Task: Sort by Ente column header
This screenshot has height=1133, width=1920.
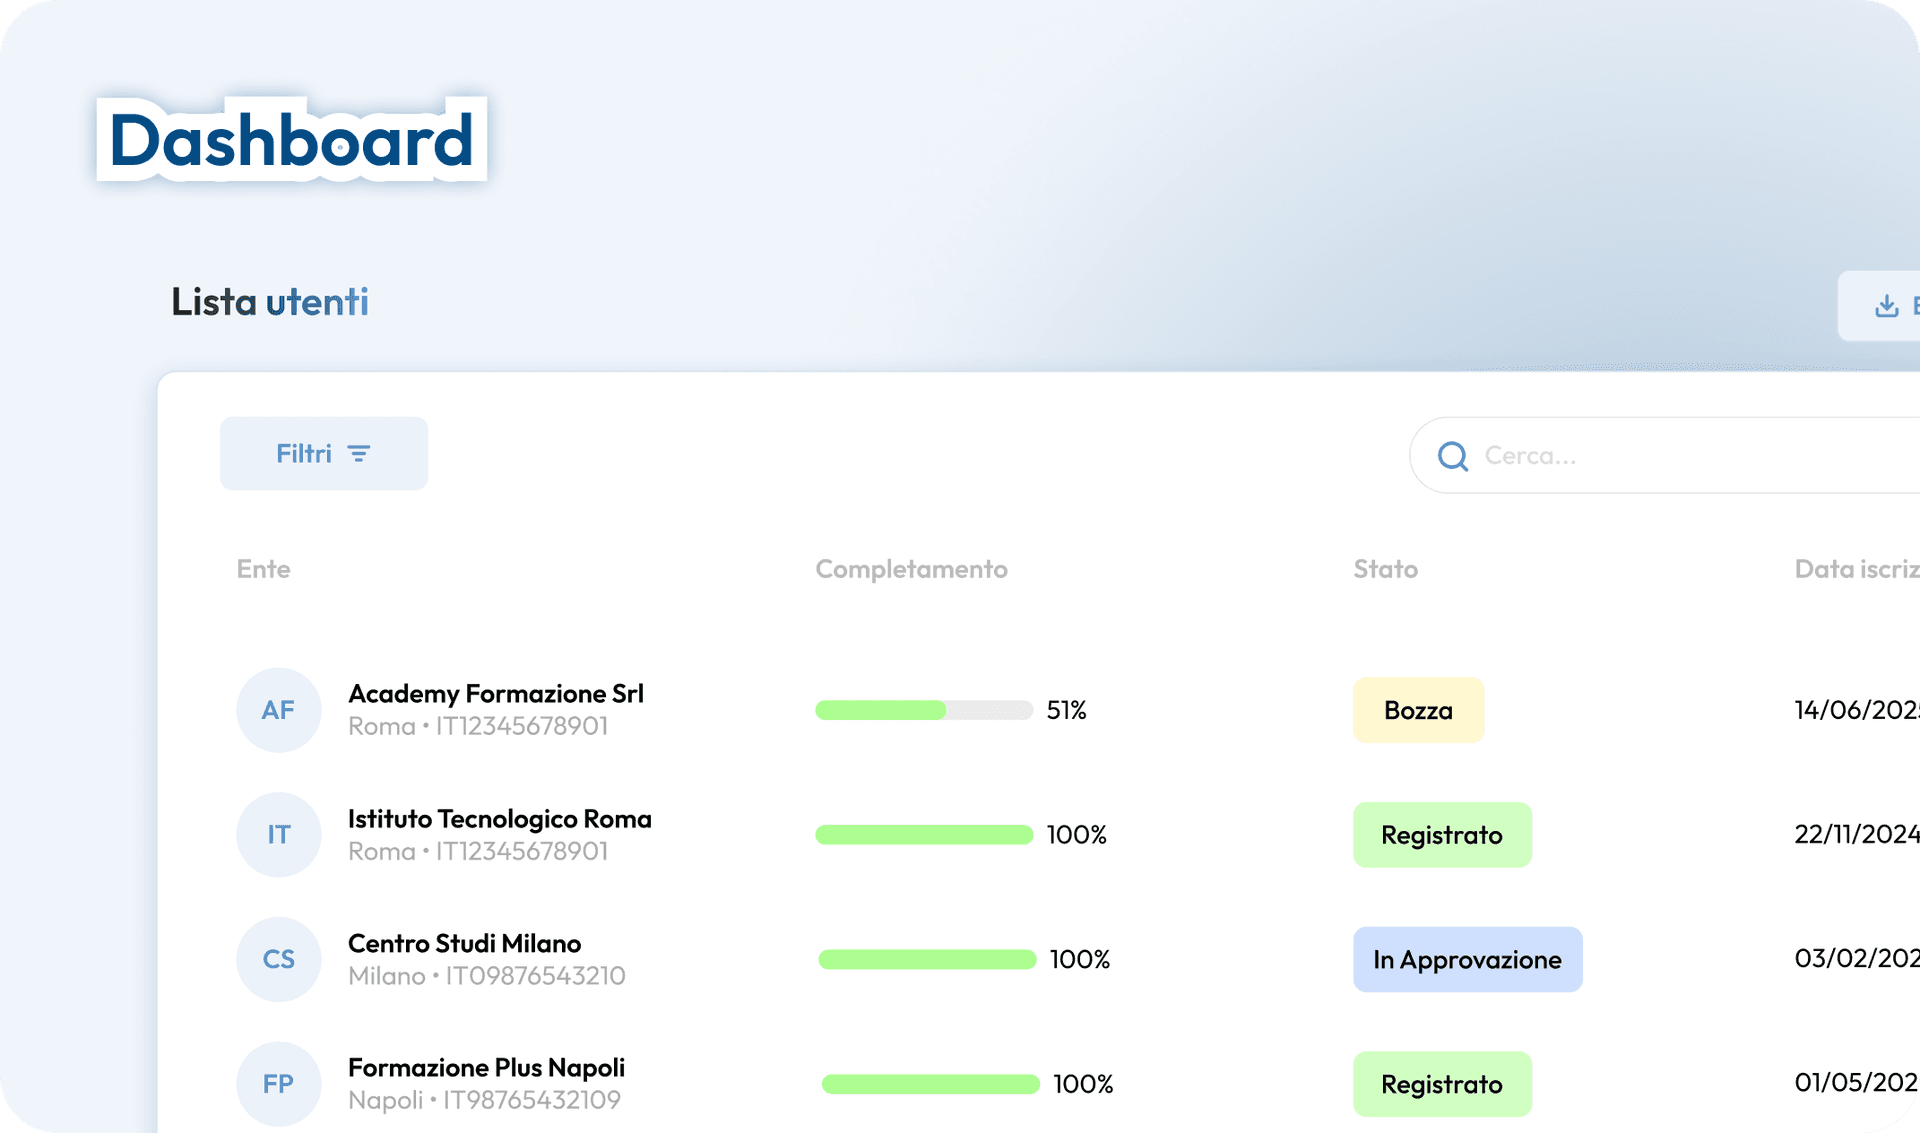Action: pyautogui.click(x=263, y=569)
